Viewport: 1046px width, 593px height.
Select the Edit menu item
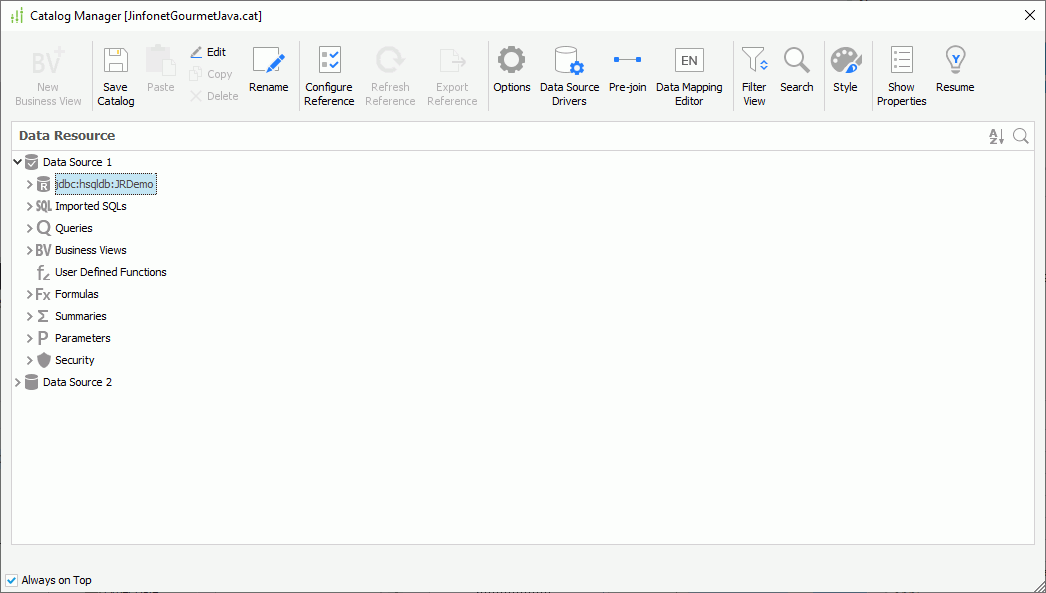coord(209,52)
